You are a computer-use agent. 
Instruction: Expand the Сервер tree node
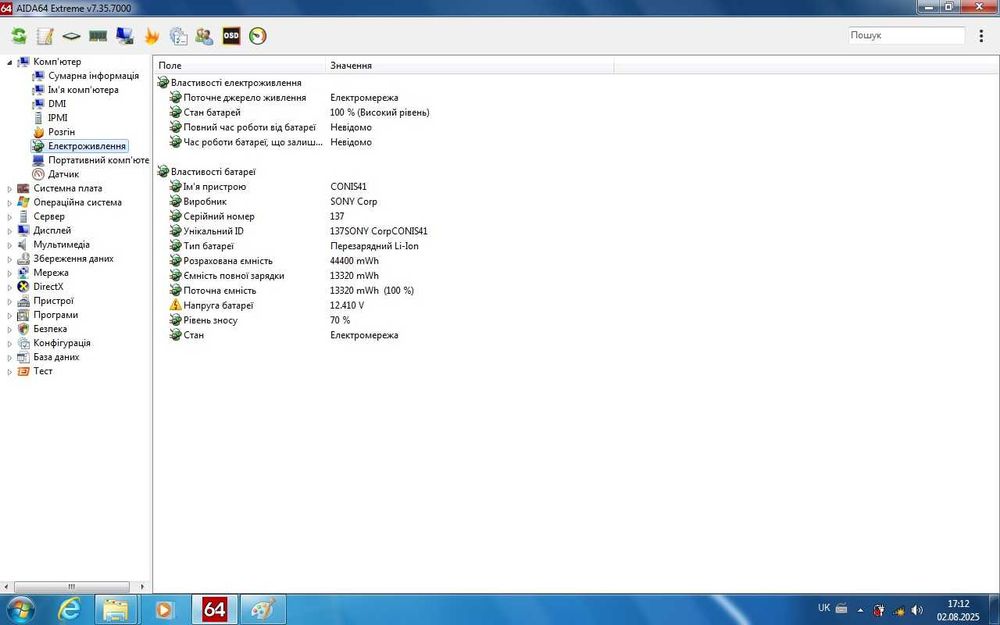(10, 217)
